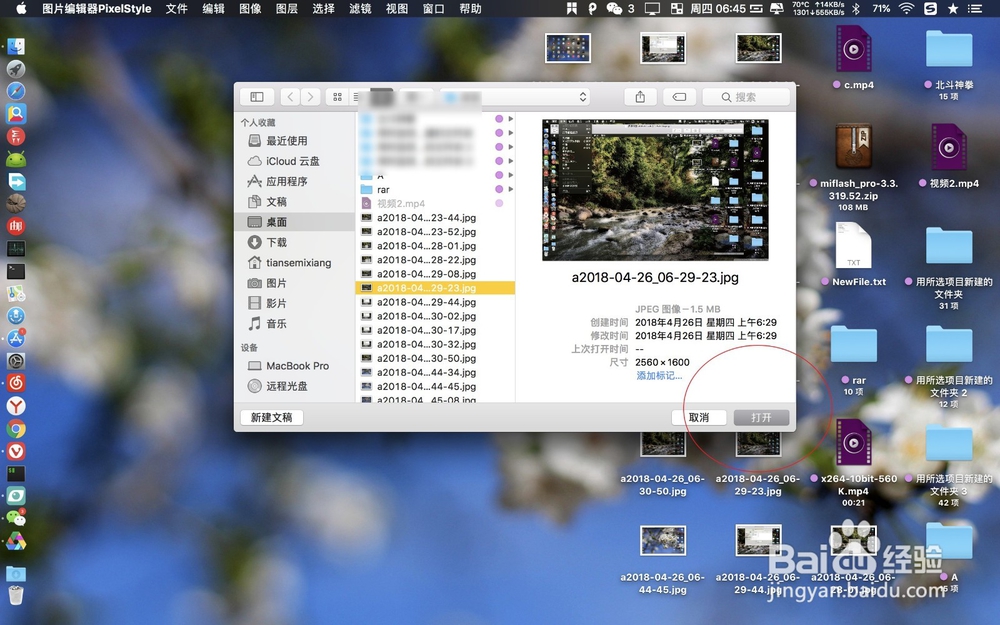1000x625 pixels.
Task: Open the 滤镜 menu
Action: pos(360,9)
